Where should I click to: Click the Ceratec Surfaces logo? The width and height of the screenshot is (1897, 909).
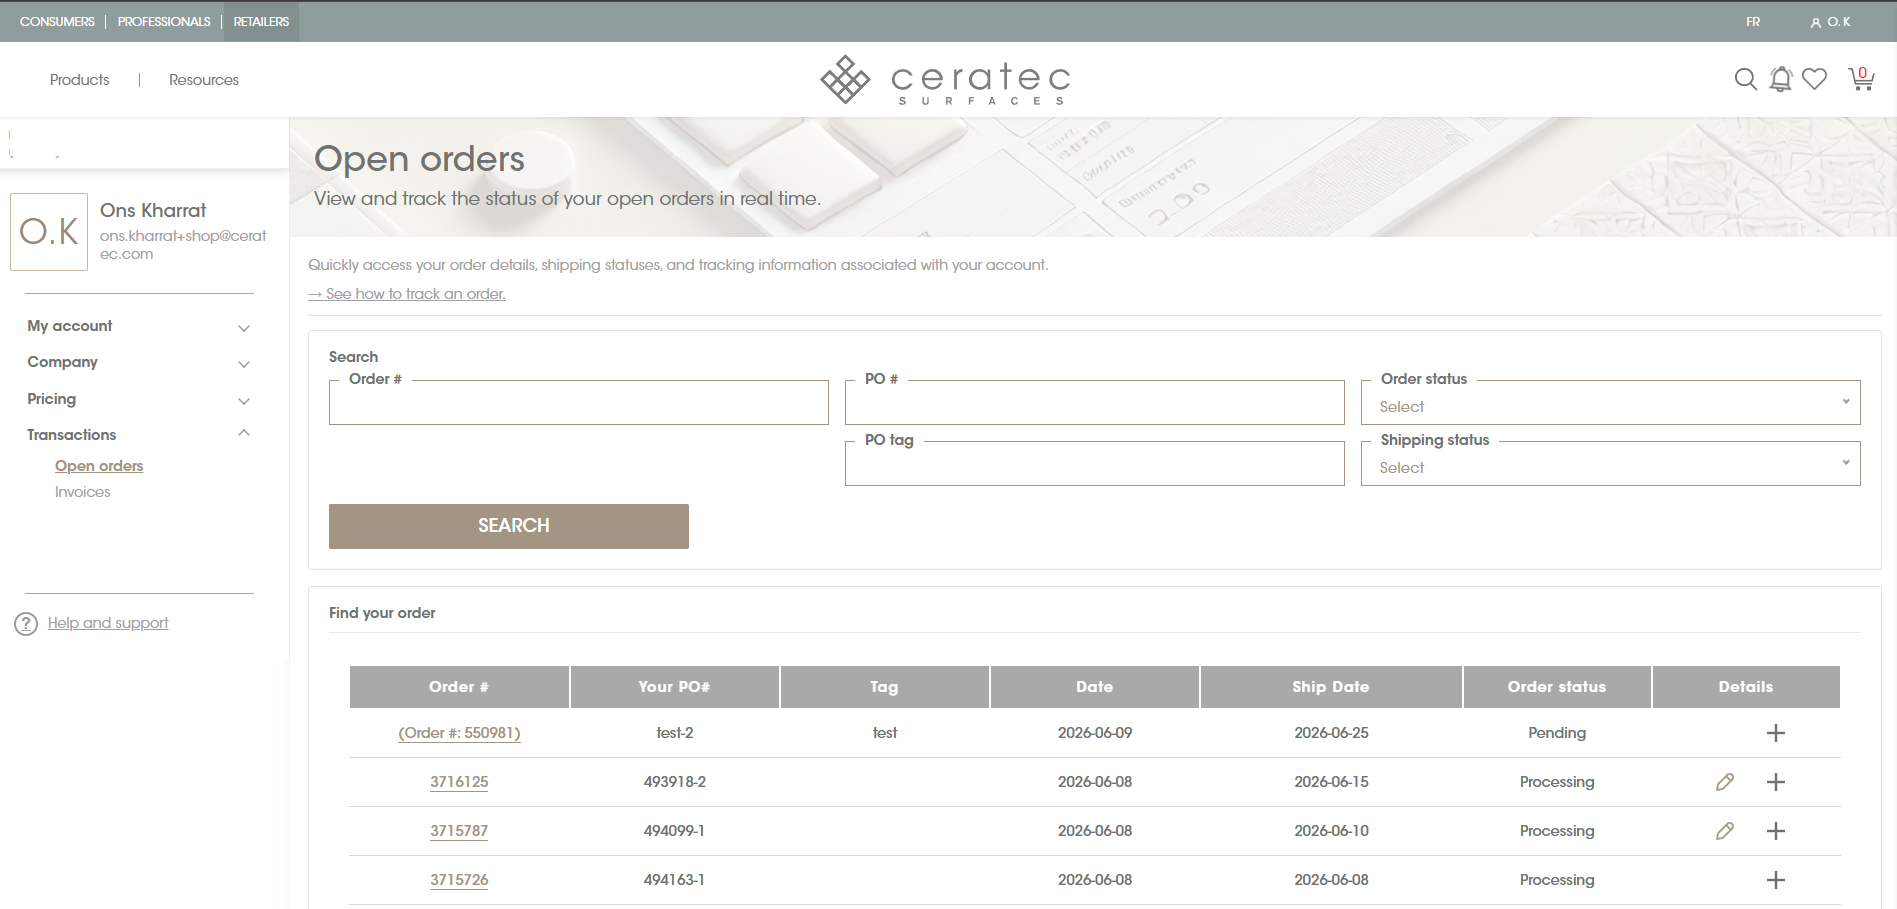(946, 80)
